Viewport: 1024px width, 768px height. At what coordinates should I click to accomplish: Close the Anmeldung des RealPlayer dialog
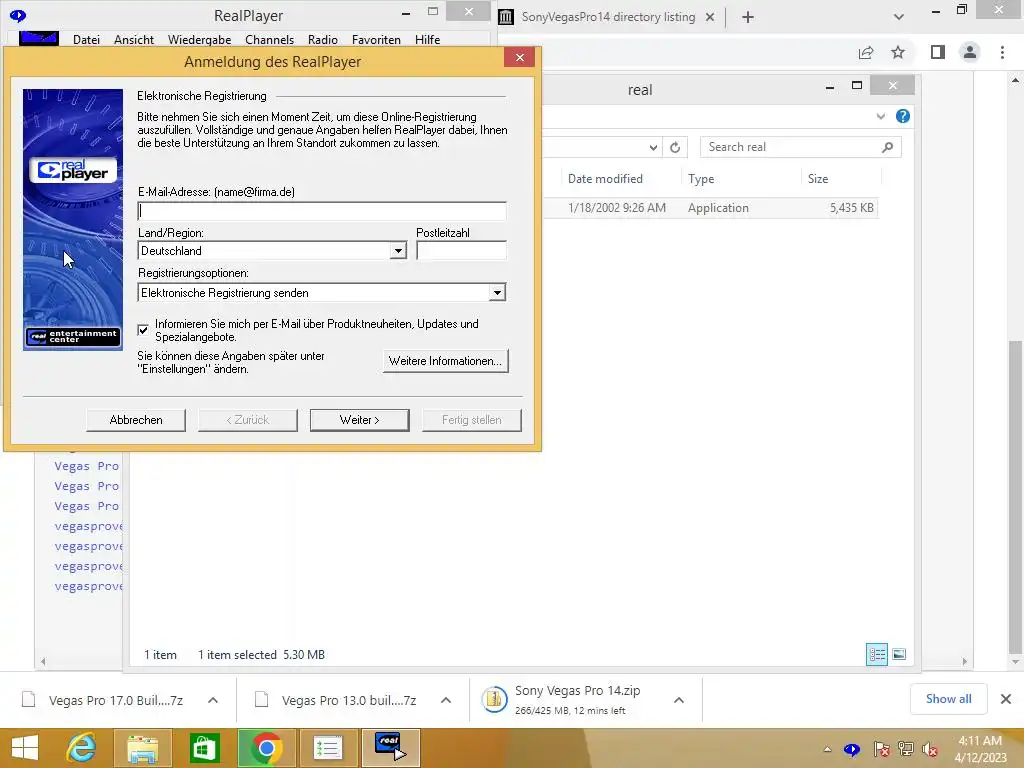[519, 57]
